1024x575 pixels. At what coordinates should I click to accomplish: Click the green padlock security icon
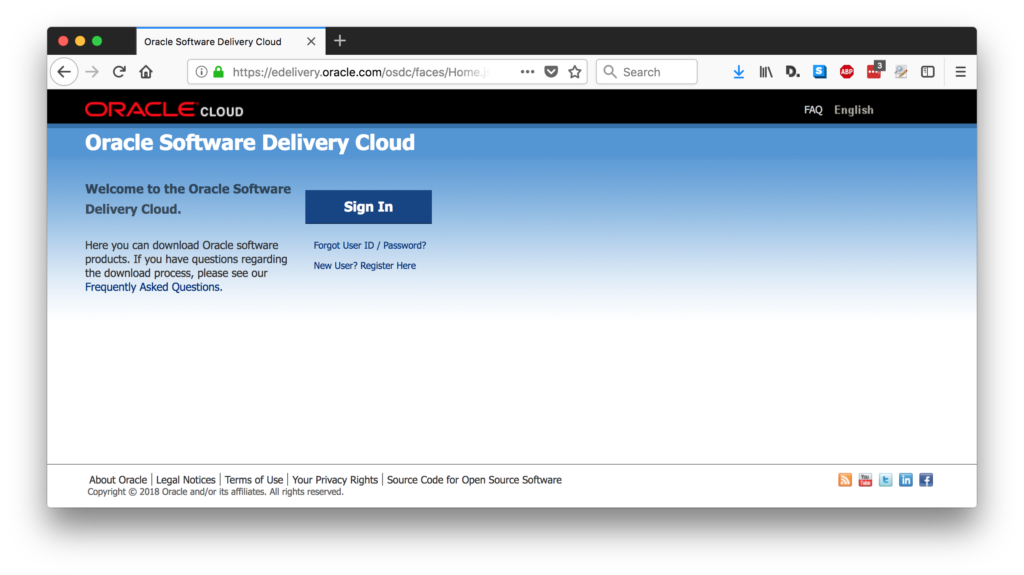point(219,72)
